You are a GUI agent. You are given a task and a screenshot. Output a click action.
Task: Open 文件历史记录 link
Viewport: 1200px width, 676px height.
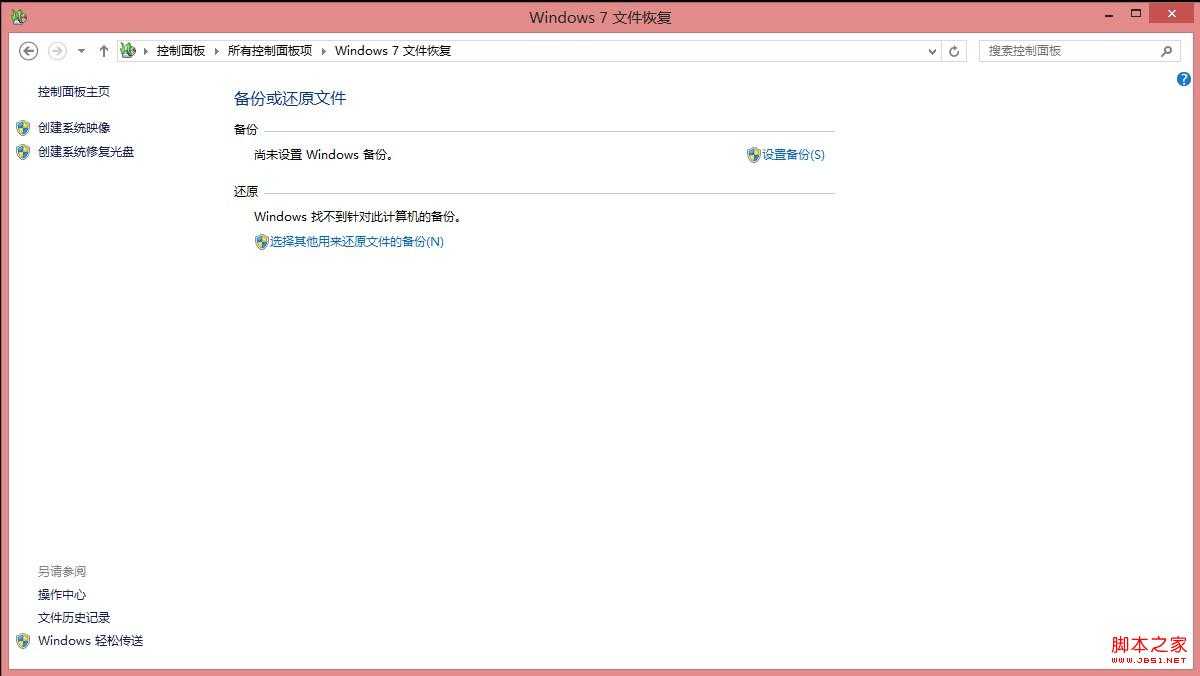pos(74,618)
